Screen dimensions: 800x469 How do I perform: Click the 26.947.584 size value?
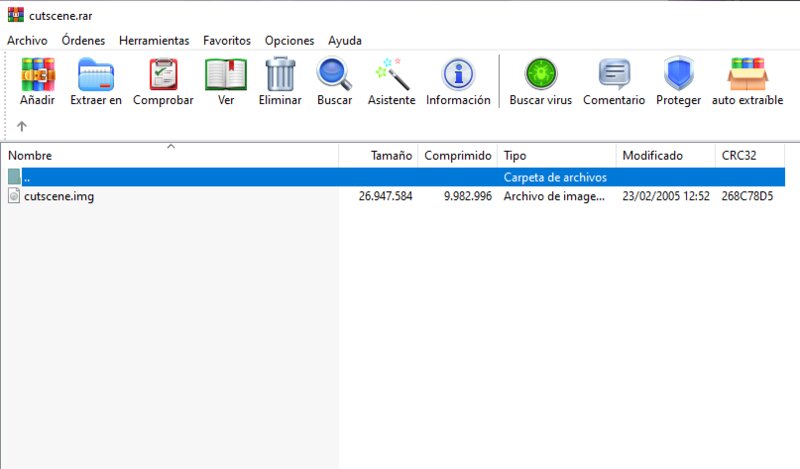tap(385, 196)
